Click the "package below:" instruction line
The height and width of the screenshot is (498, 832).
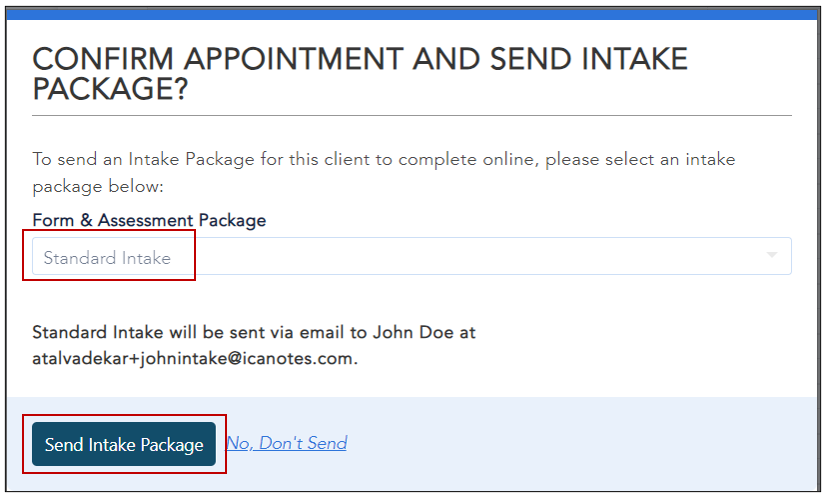coord(97,186)
